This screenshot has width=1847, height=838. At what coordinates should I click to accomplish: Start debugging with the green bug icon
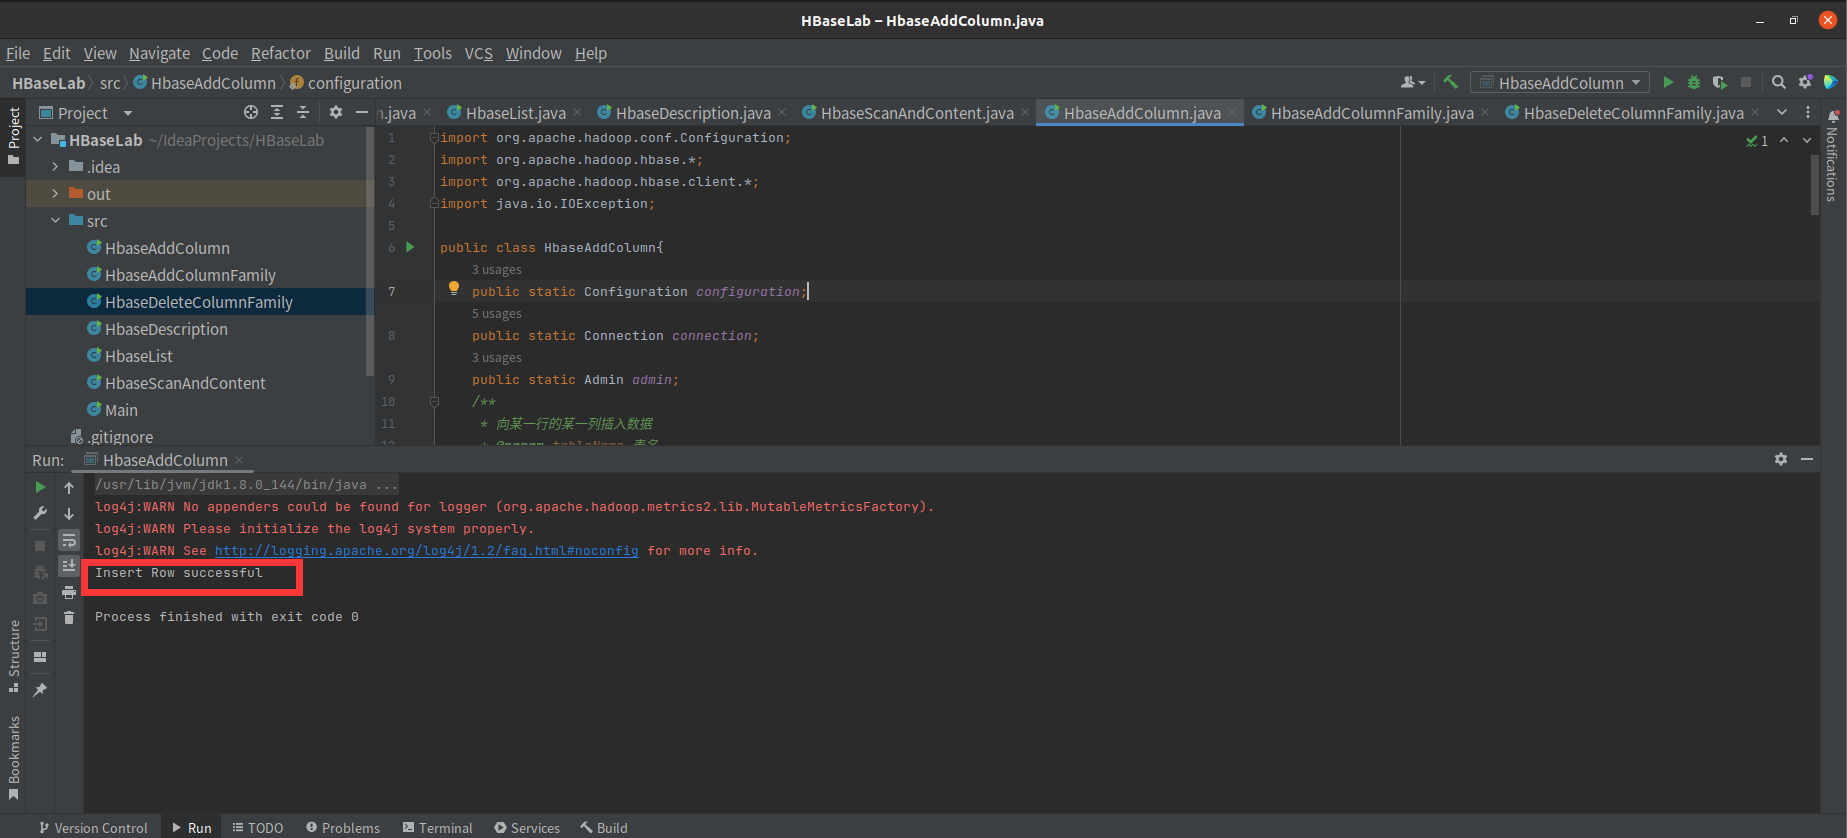pyautogui.click(x=1693, y=82)
